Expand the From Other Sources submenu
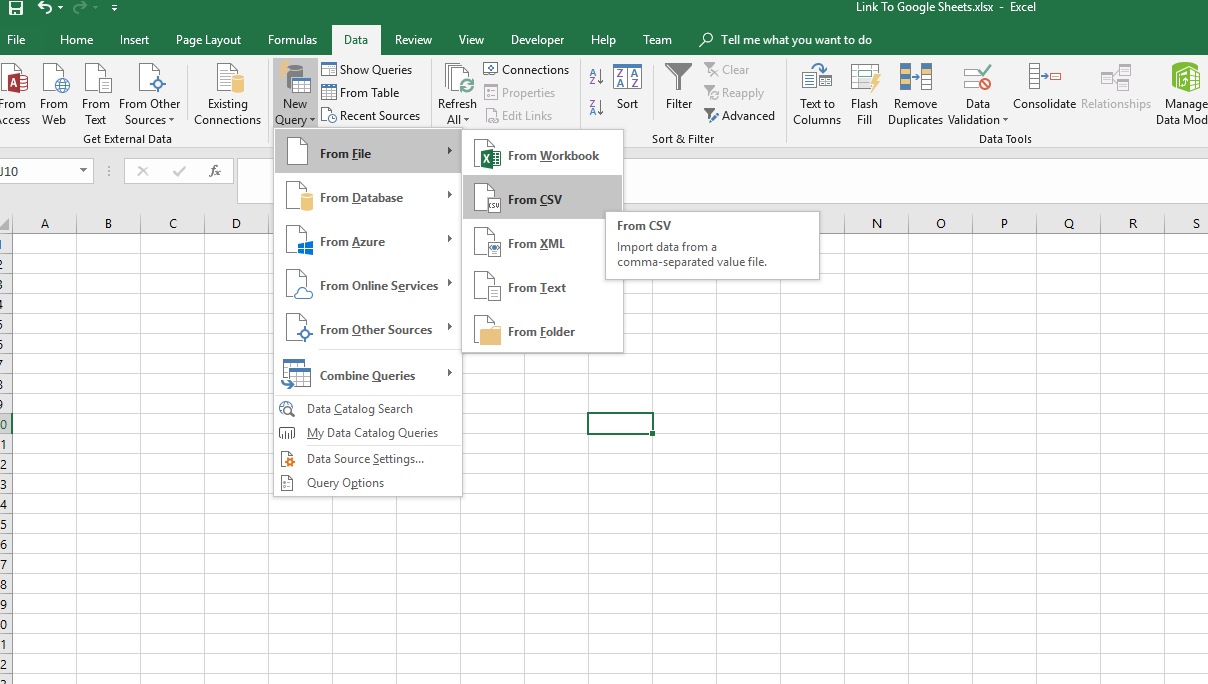 [367, 329]
